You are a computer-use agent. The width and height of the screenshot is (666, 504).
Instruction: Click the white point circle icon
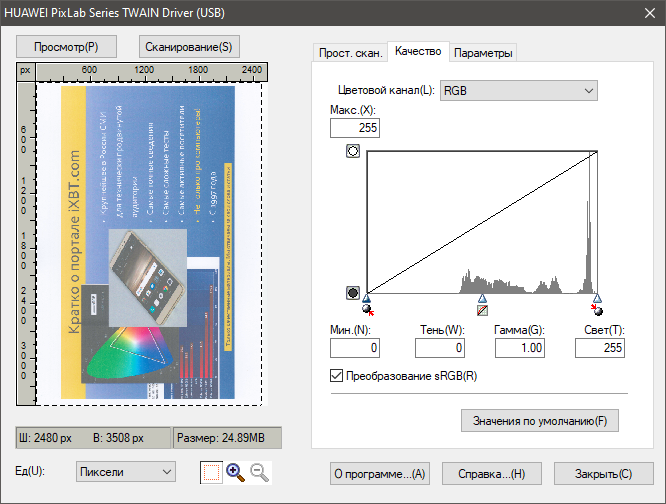coord(353,151)
